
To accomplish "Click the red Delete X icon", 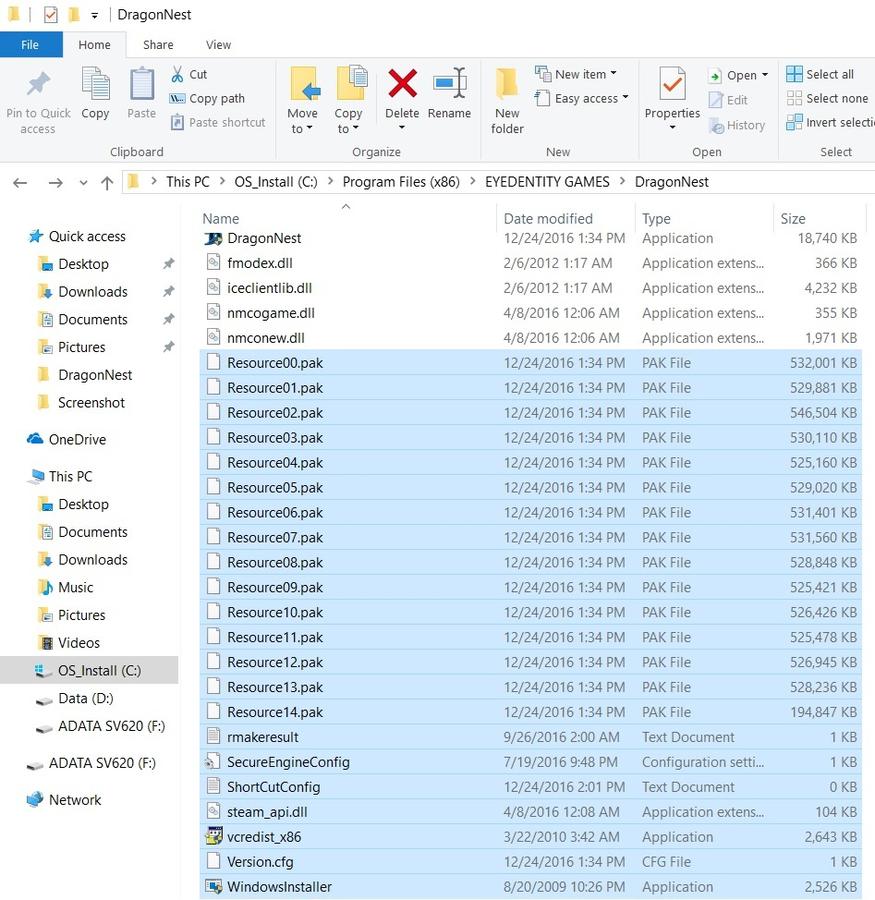I will 402,84.
